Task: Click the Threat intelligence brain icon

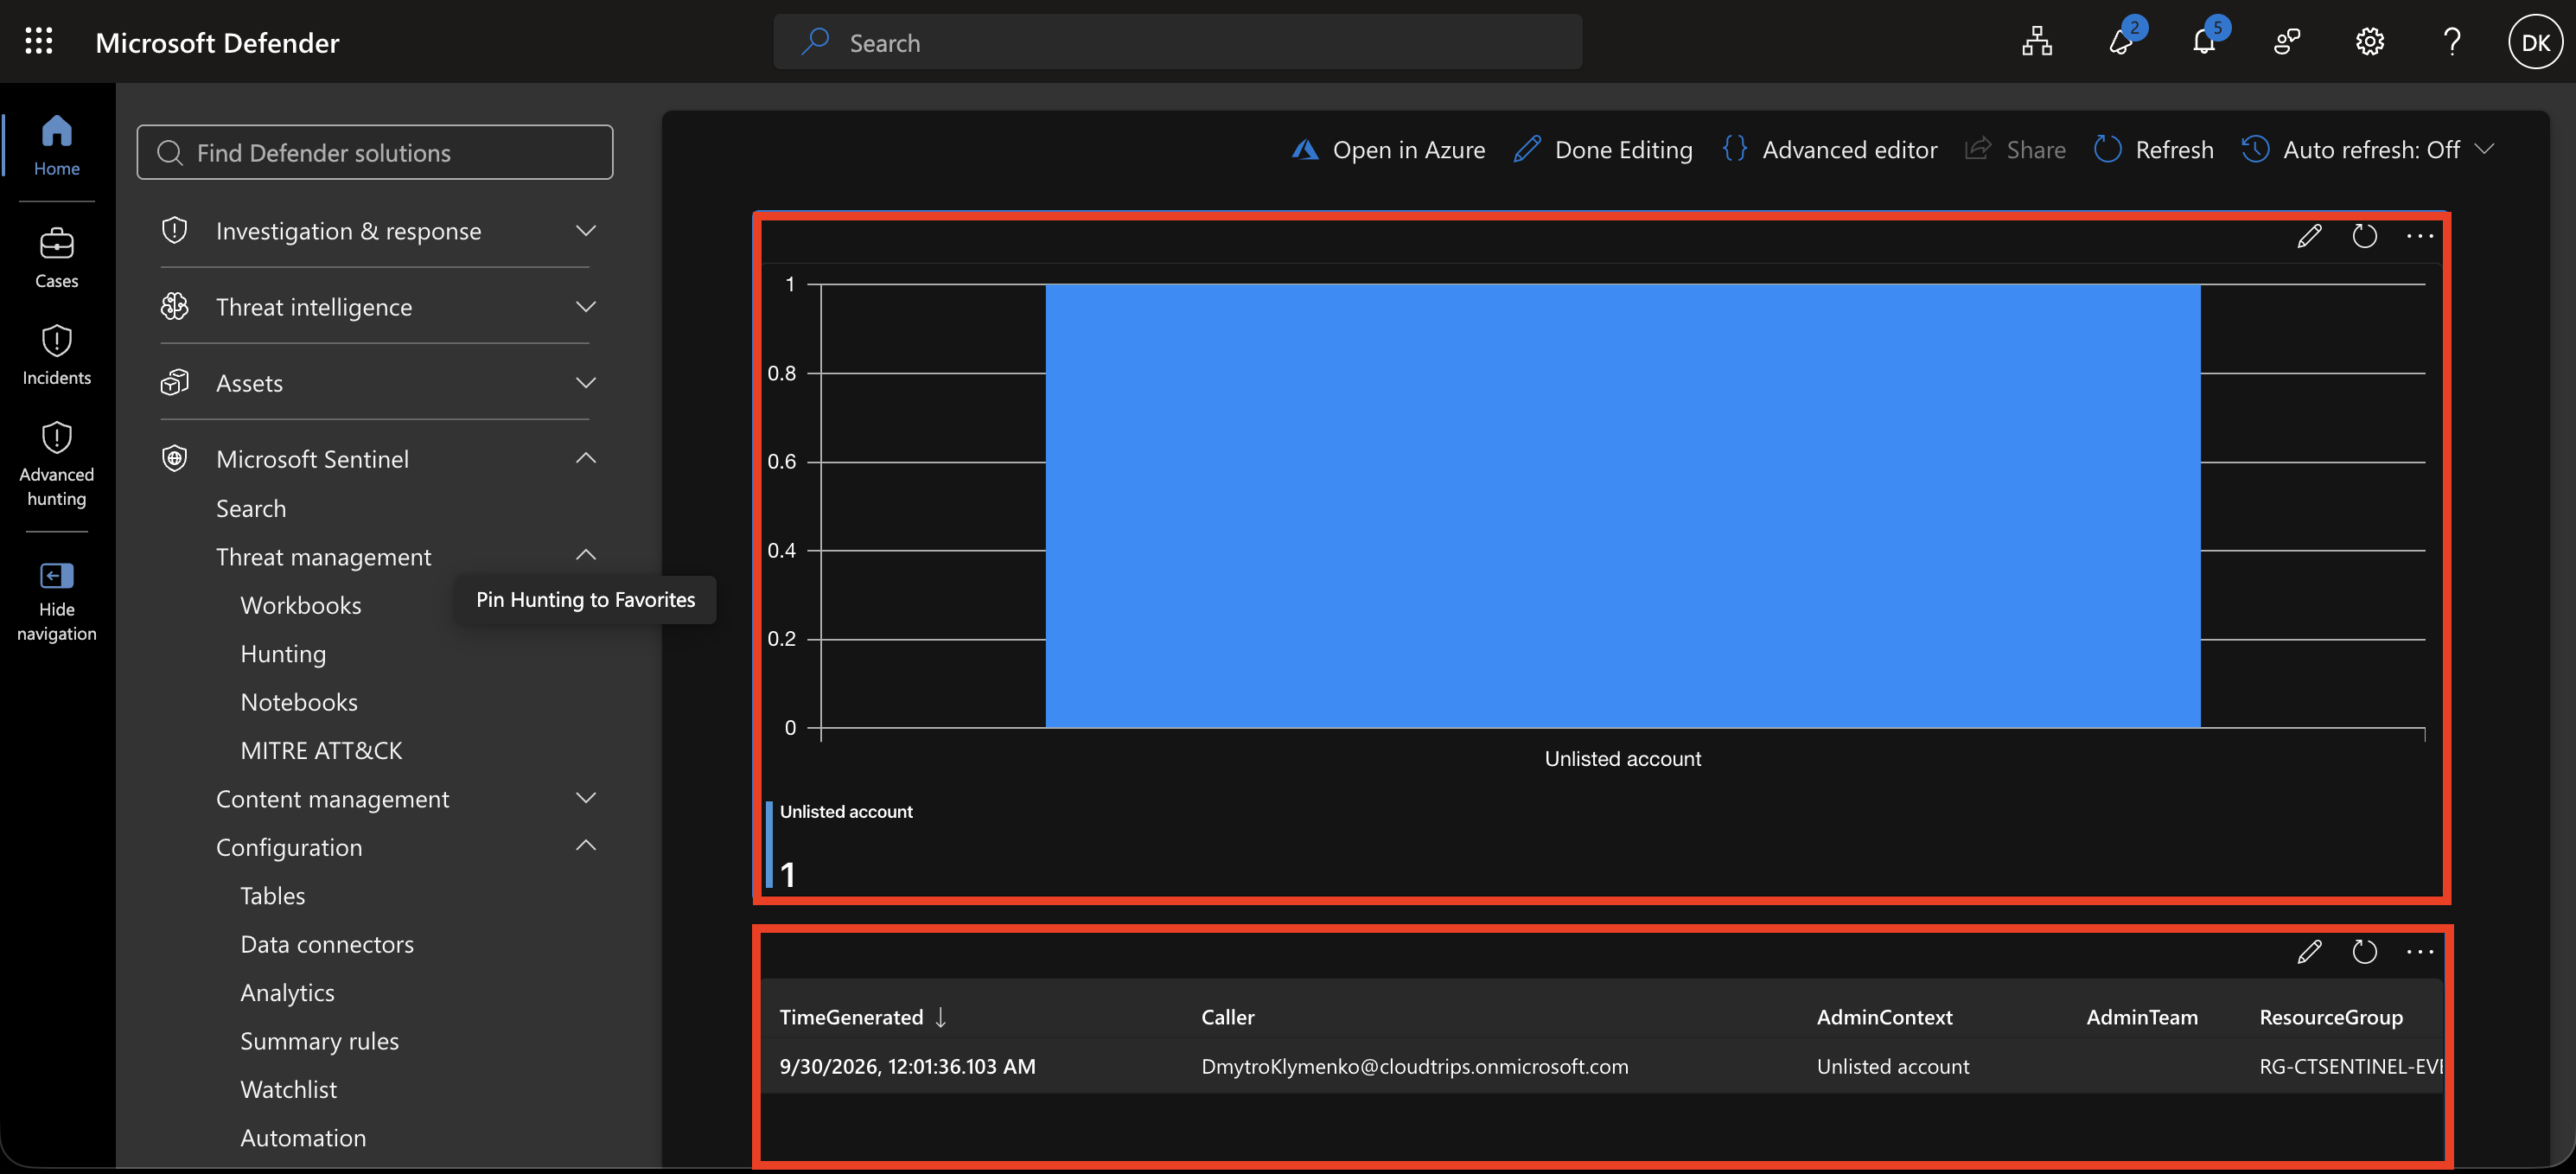Action: point(175,307)
